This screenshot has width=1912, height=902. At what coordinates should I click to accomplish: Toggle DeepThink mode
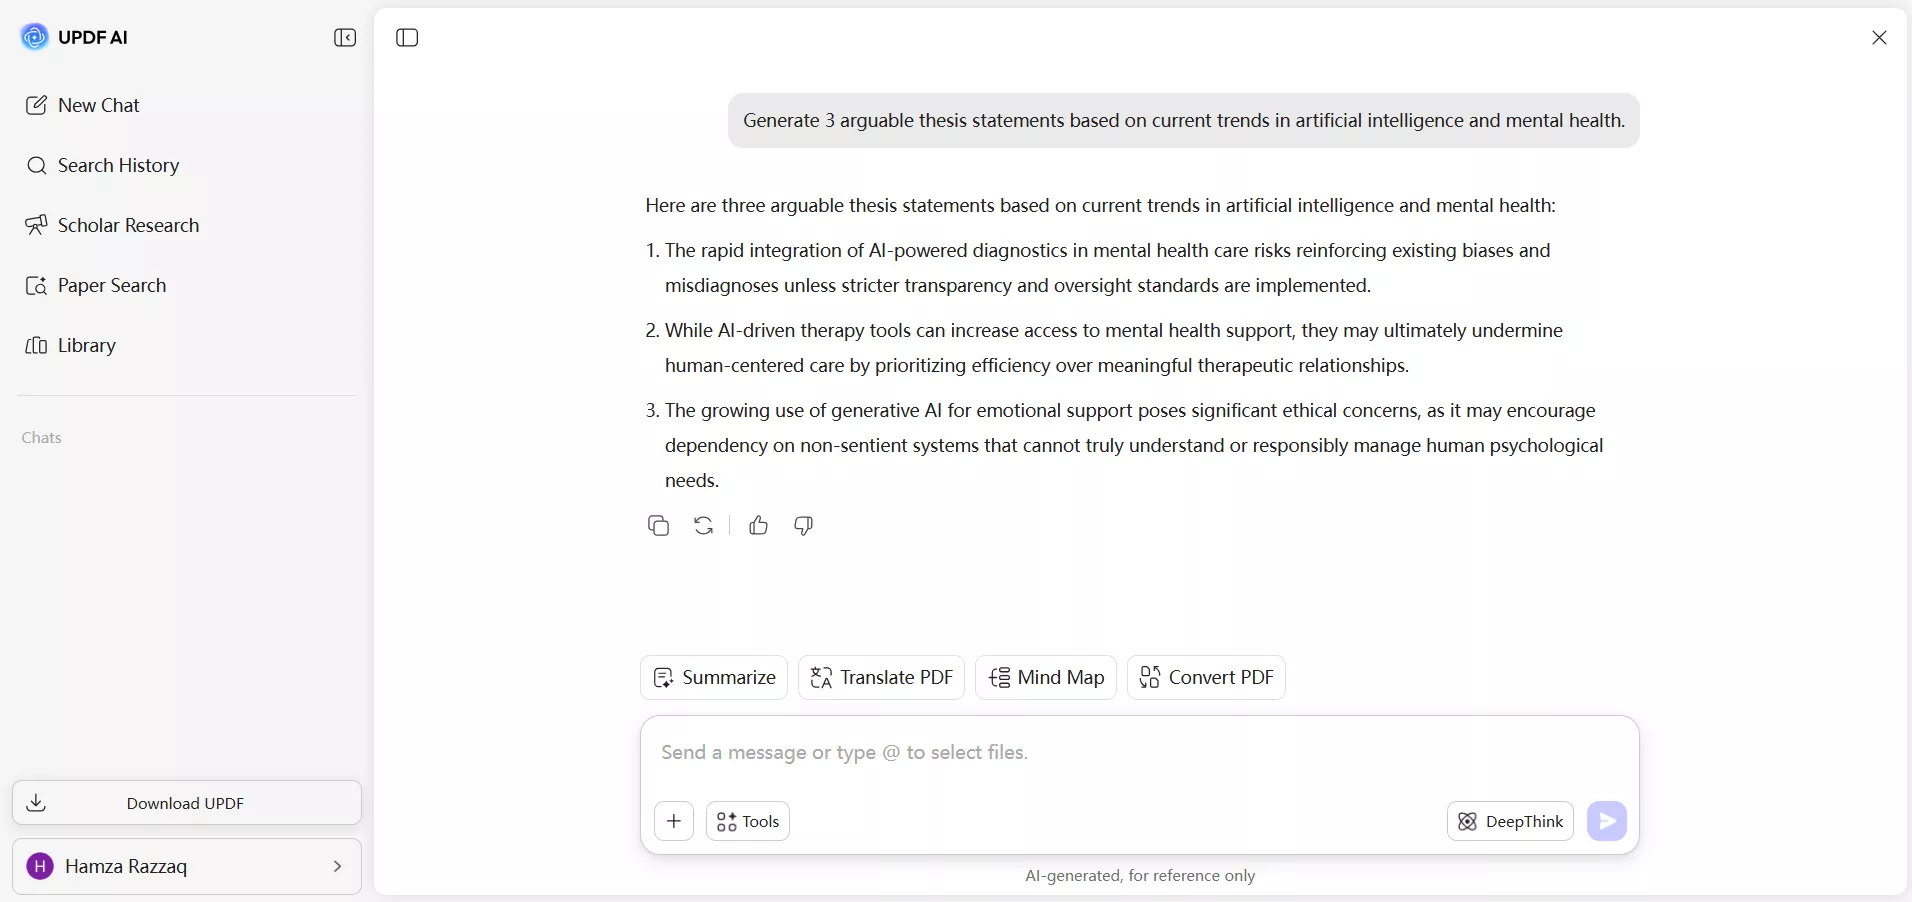[1510, 821]
